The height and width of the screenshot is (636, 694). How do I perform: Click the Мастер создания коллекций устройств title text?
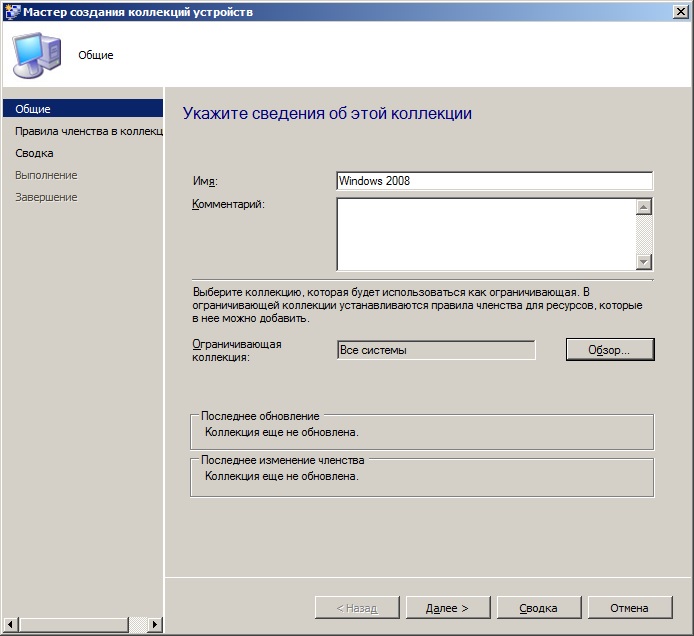[x=138, y=12]
